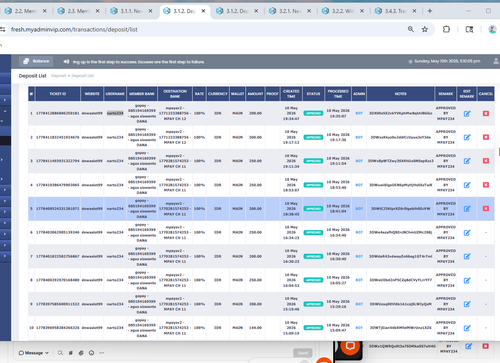The height and width of the screenshot is (363, 500).
Task: Open the browser side panel icon
Action: (x=469, y=29)
